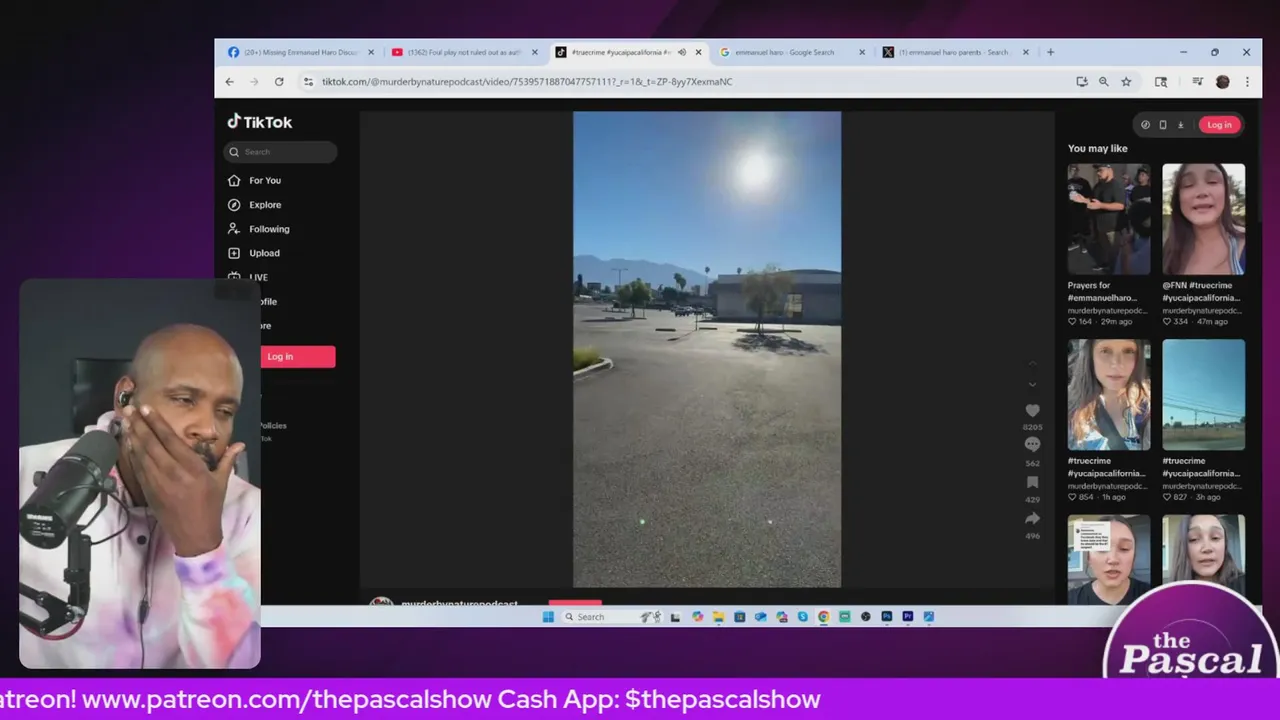Click the TikTok logo
The image size is (1280, 720).
(x=260, y=122)
